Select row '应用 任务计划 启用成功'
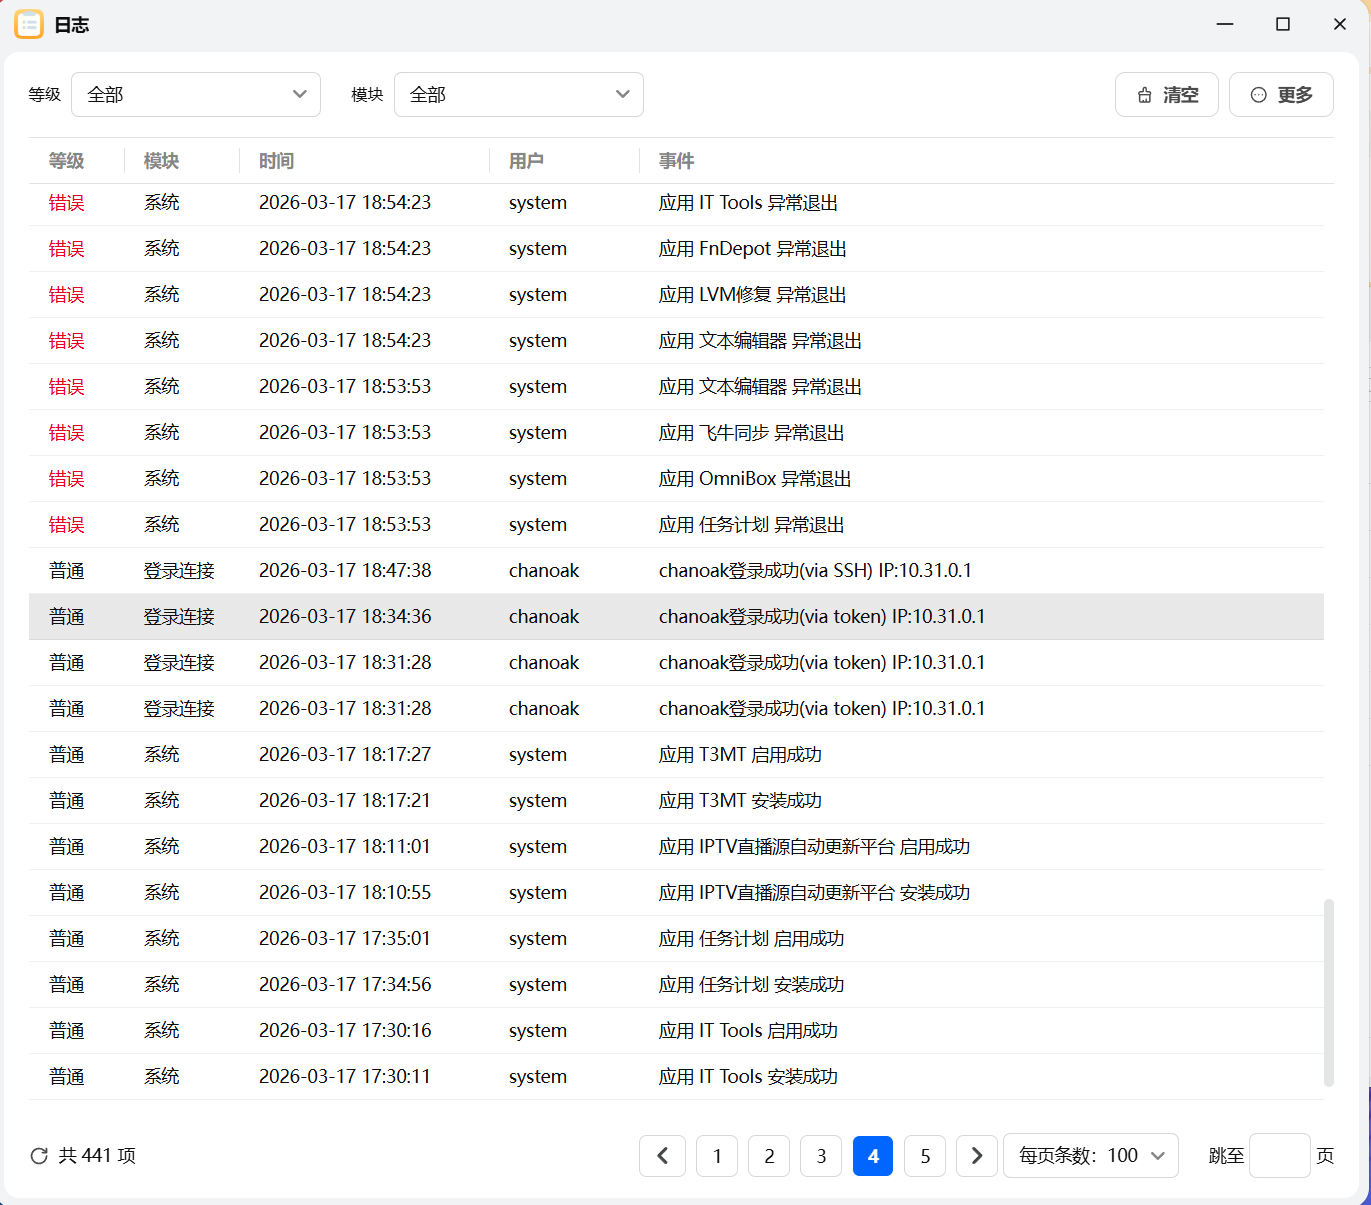The image size is (1371, 1205). click(x=676, y=939)
